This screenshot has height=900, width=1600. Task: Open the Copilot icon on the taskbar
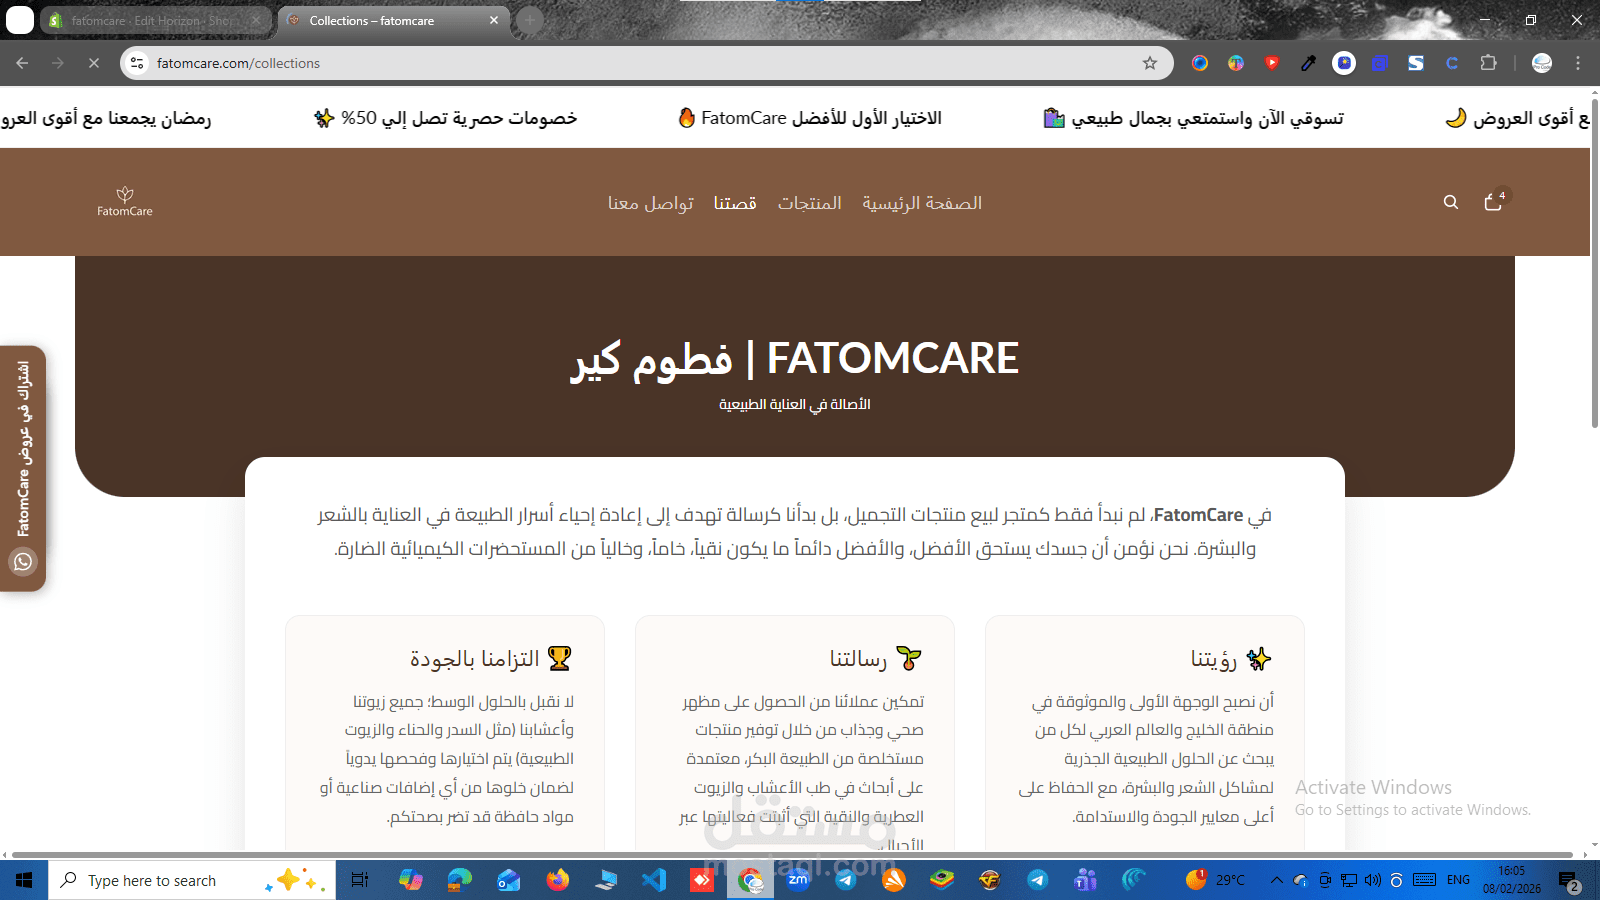tap(411, 880)
